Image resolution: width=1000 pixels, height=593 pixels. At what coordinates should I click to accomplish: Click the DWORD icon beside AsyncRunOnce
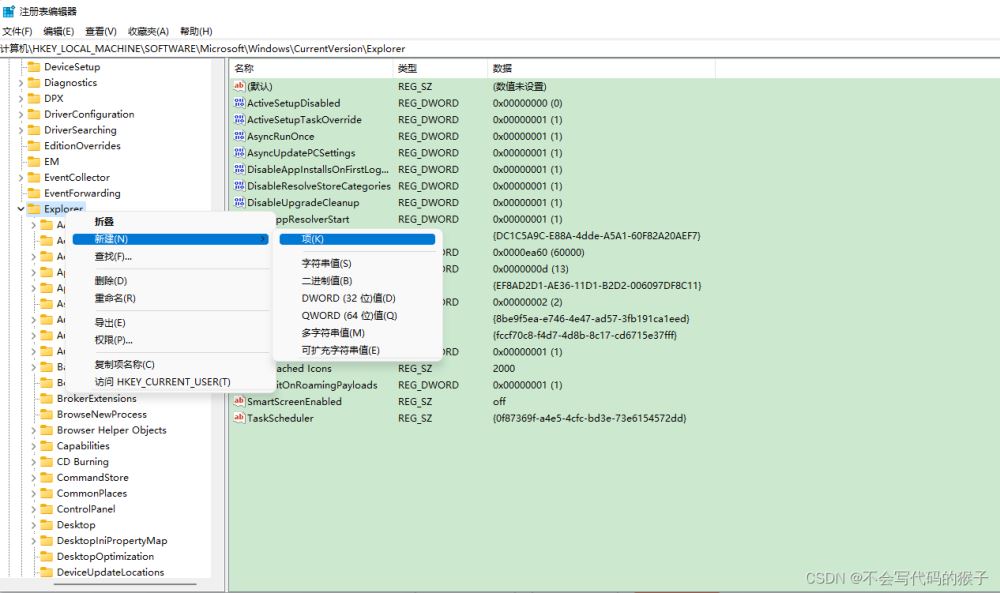click(239, 136)
